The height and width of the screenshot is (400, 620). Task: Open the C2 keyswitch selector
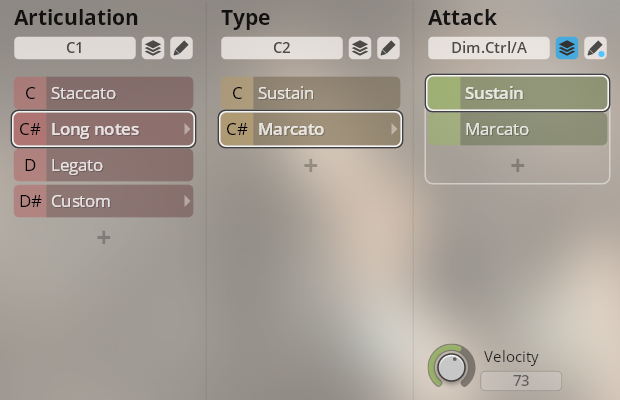(282, 48)
